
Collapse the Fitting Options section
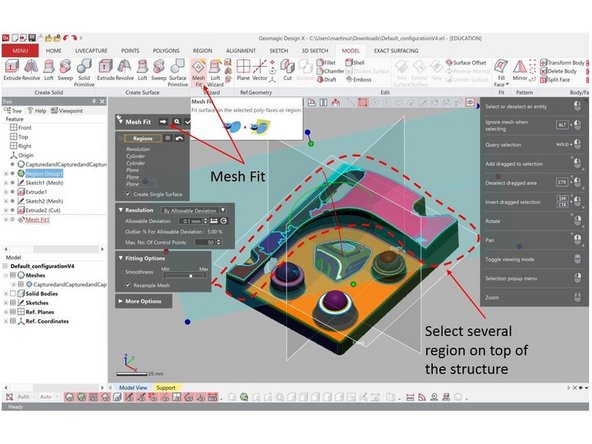coord(121,258)
